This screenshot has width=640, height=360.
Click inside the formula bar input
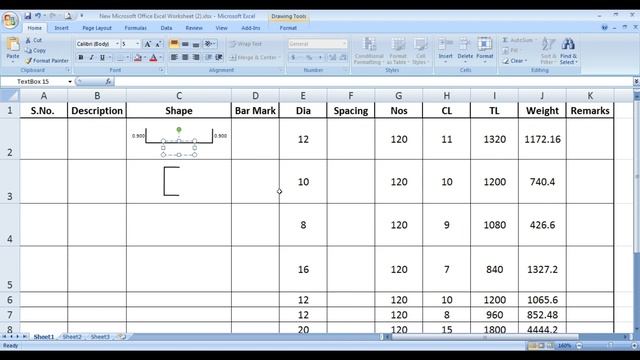(373, 82)
